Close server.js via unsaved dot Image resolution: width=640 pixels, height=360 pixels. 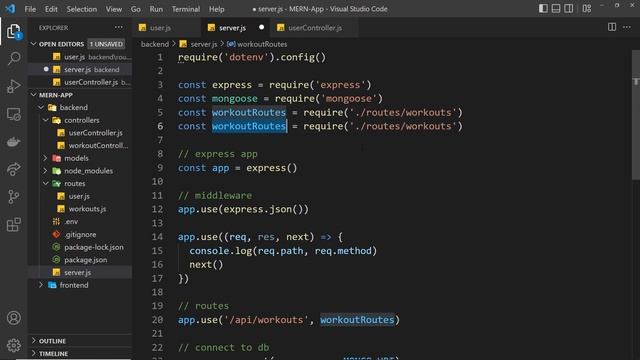coord(262,27)
